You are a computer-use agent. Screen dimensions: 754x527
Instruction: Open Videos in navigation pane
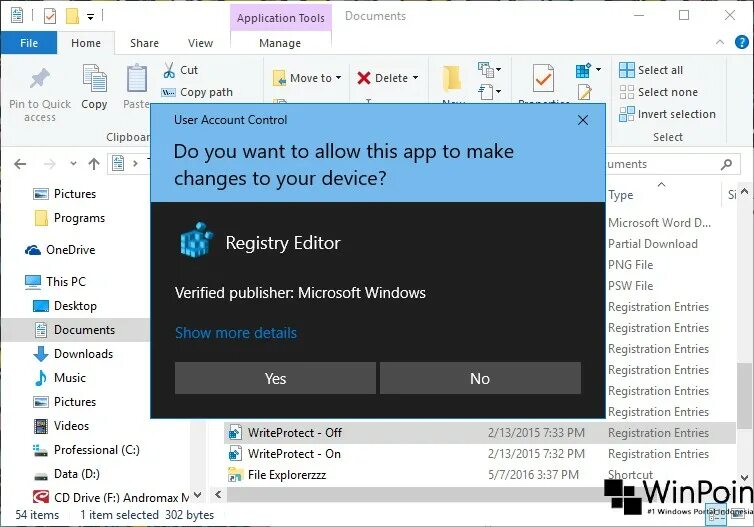(62, 426)
